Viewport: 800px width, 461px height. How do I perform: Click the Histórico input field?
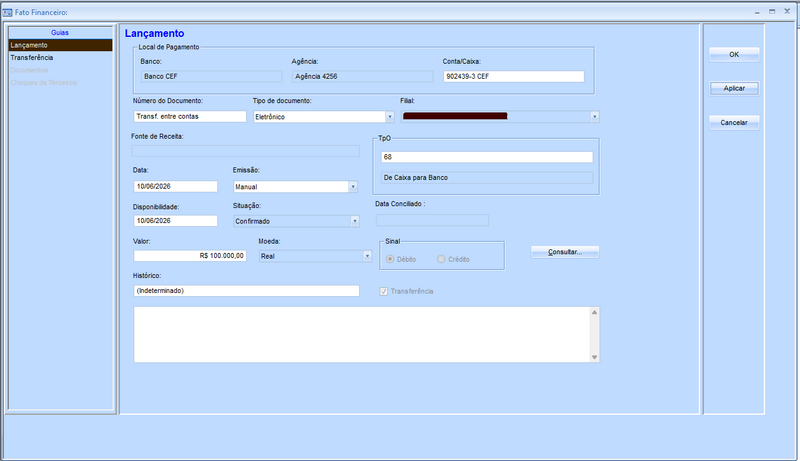pos(246,291)
